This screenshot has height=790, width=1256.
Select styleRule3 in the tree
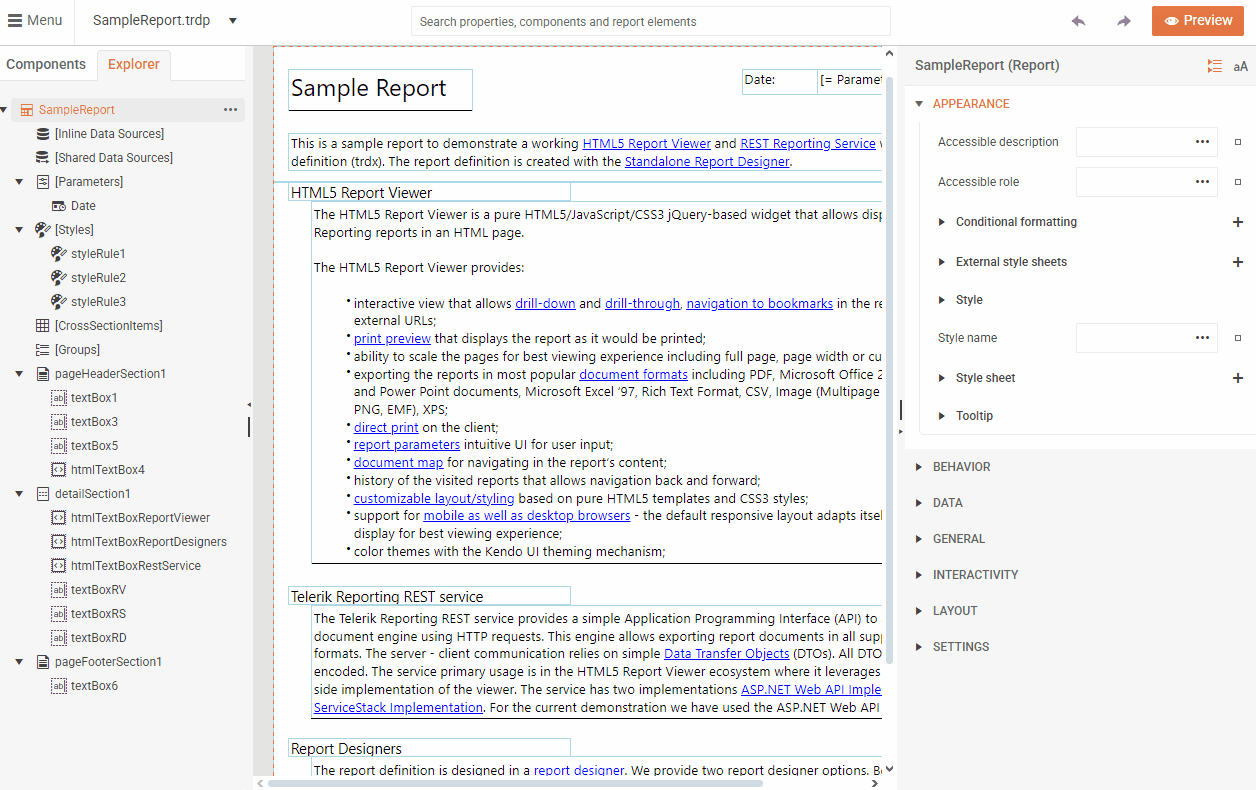click(x=98, y=302)
